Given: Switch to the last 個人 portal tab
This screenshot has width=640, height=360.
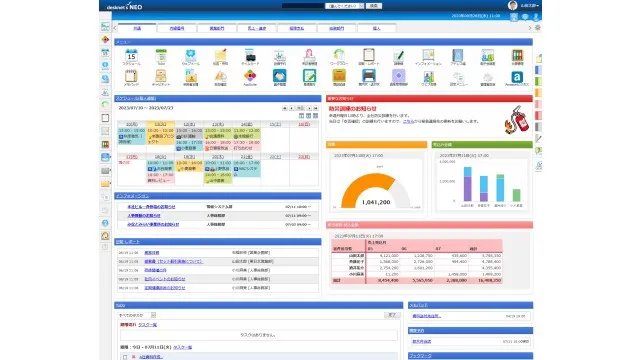Looking at the screenshot, I should [376, 28].
